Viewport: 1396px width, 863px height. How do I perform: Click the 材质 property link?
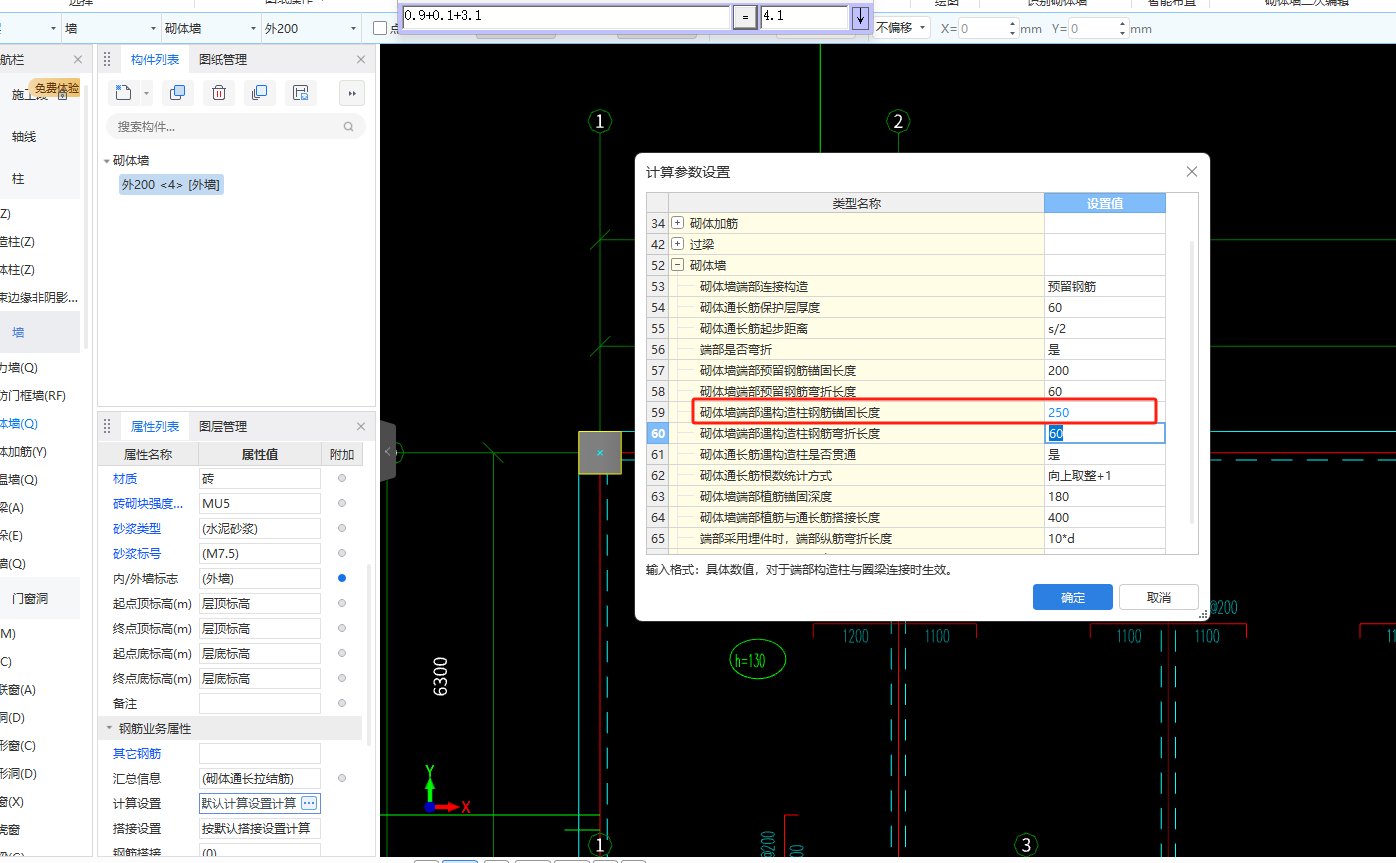pyautogui.click(x=125, y=479)
